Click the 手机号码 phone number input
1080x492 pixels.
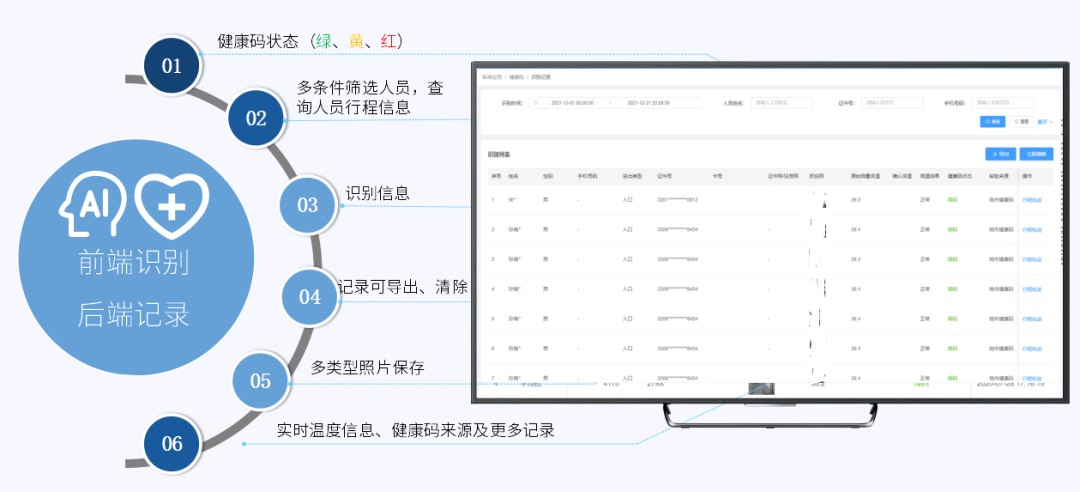pos(1011,102)
